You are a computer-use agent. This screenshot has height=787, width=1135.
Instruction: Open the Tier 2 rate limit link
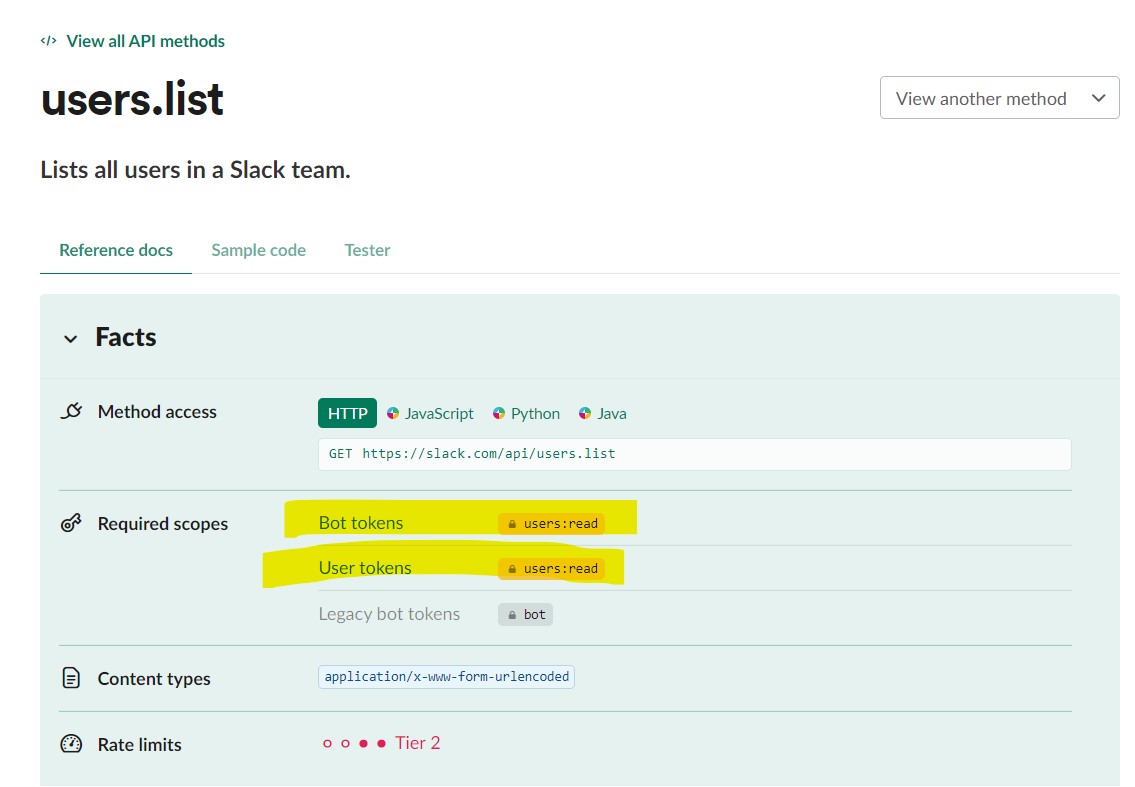pos(418,743)
